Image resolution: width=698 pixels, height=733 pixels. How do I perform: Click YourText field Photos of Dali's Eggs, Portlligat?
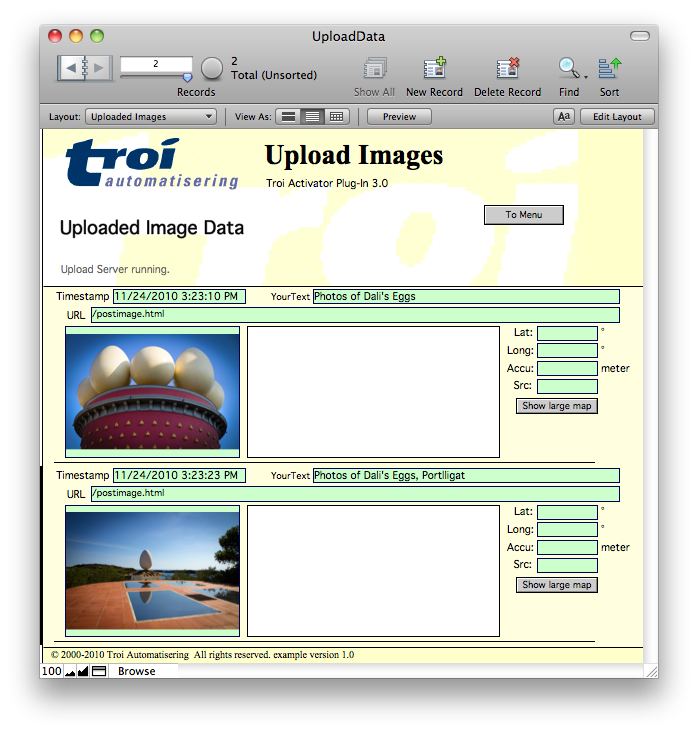click(x=466, y=475)
